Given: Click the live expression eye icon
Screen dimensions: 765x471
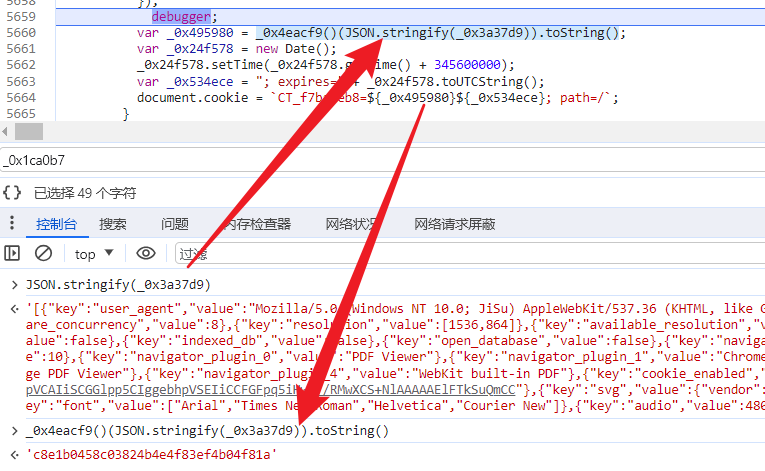Looking at the screenshot, I should (x=146, y=253).
